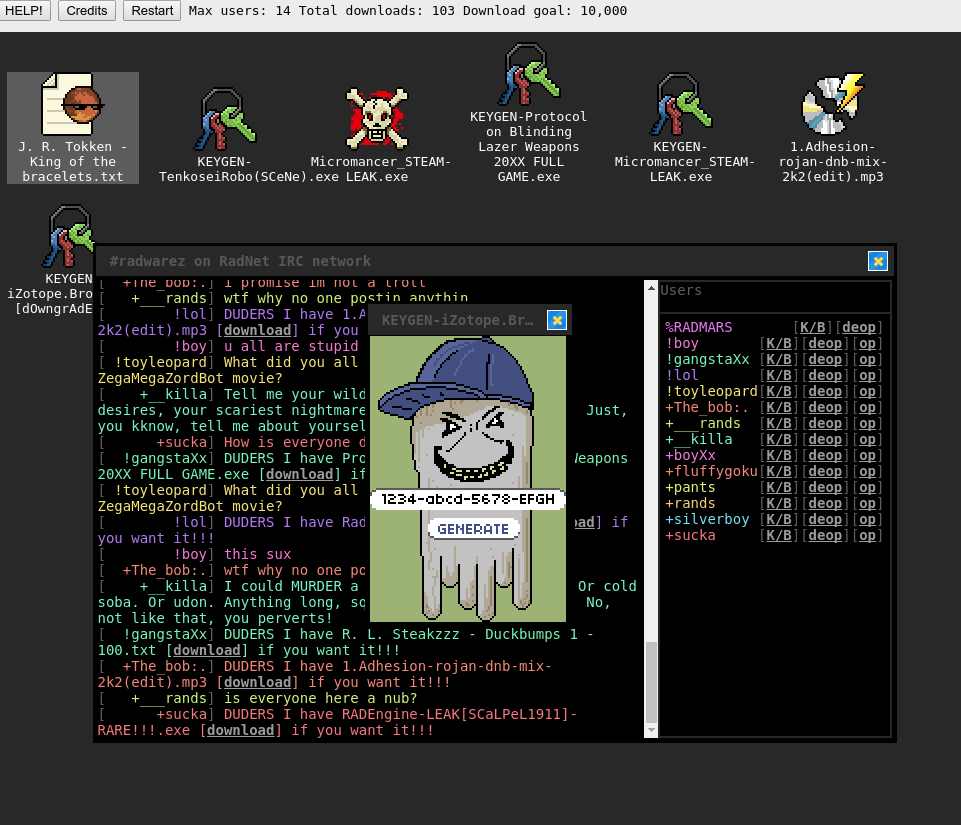Kick/ban user +The_bob:.
961x825 pixels.
point(779,407)
